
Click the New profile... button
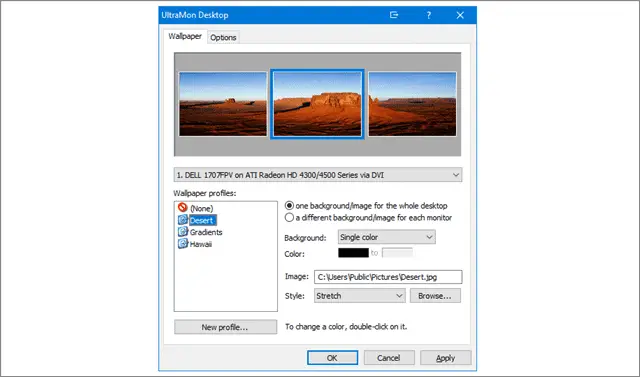225,327
